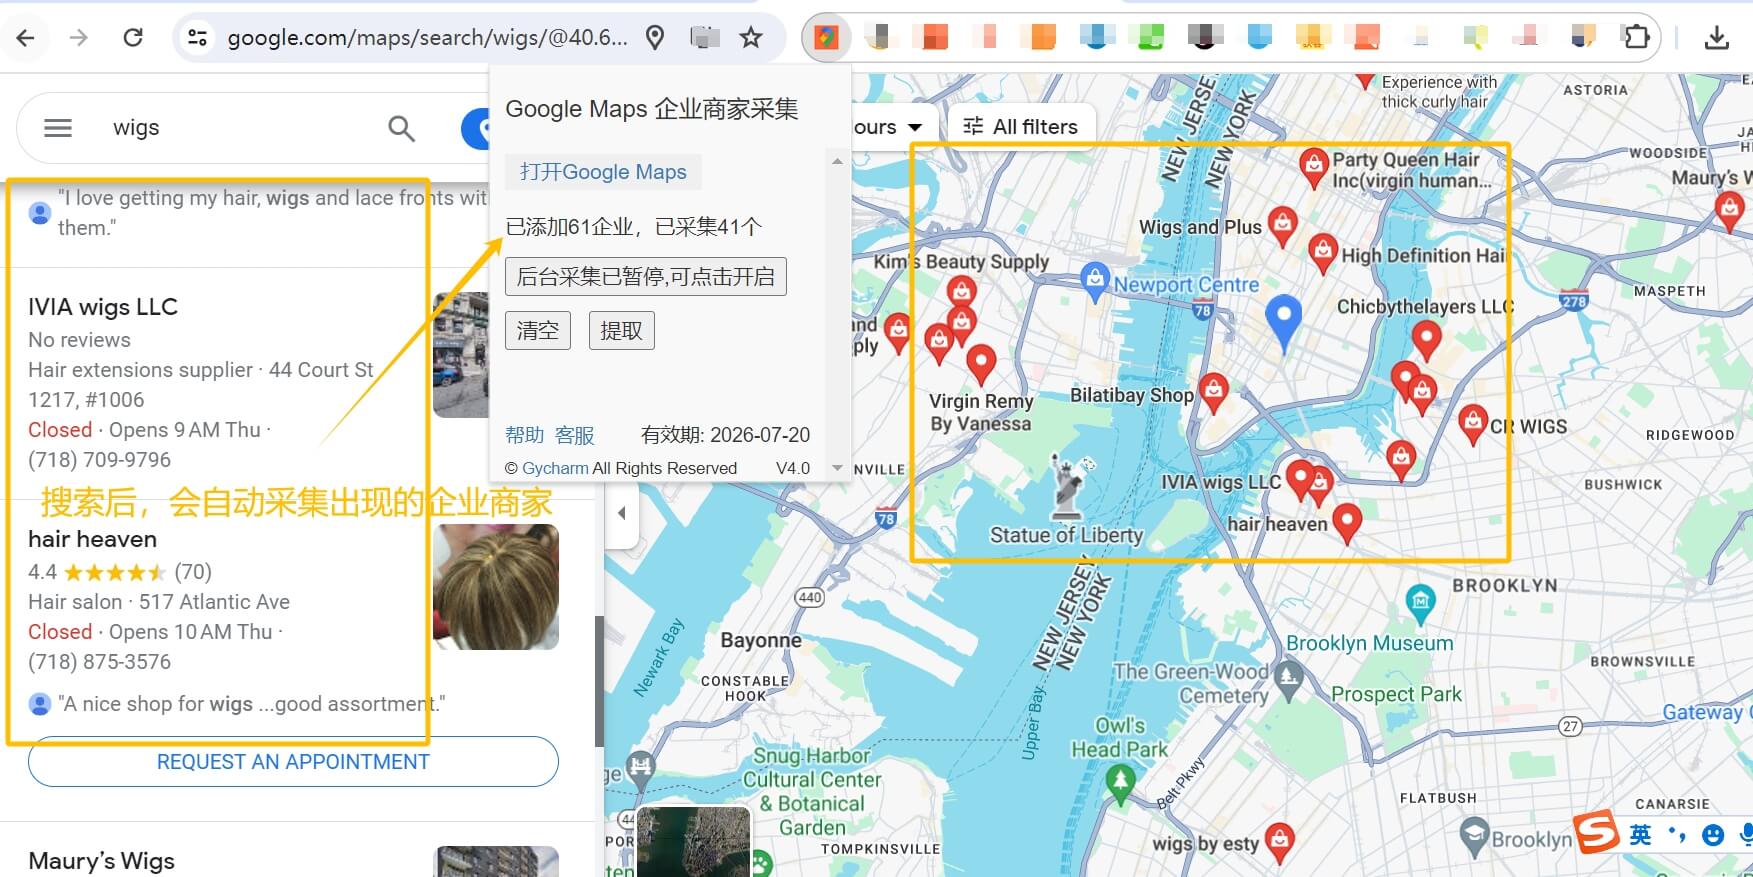Image resolution: width=1753 pixels, height=877 pixels.
Task: Click the High Definition Hair map pin
Action: click(1323, 253)
